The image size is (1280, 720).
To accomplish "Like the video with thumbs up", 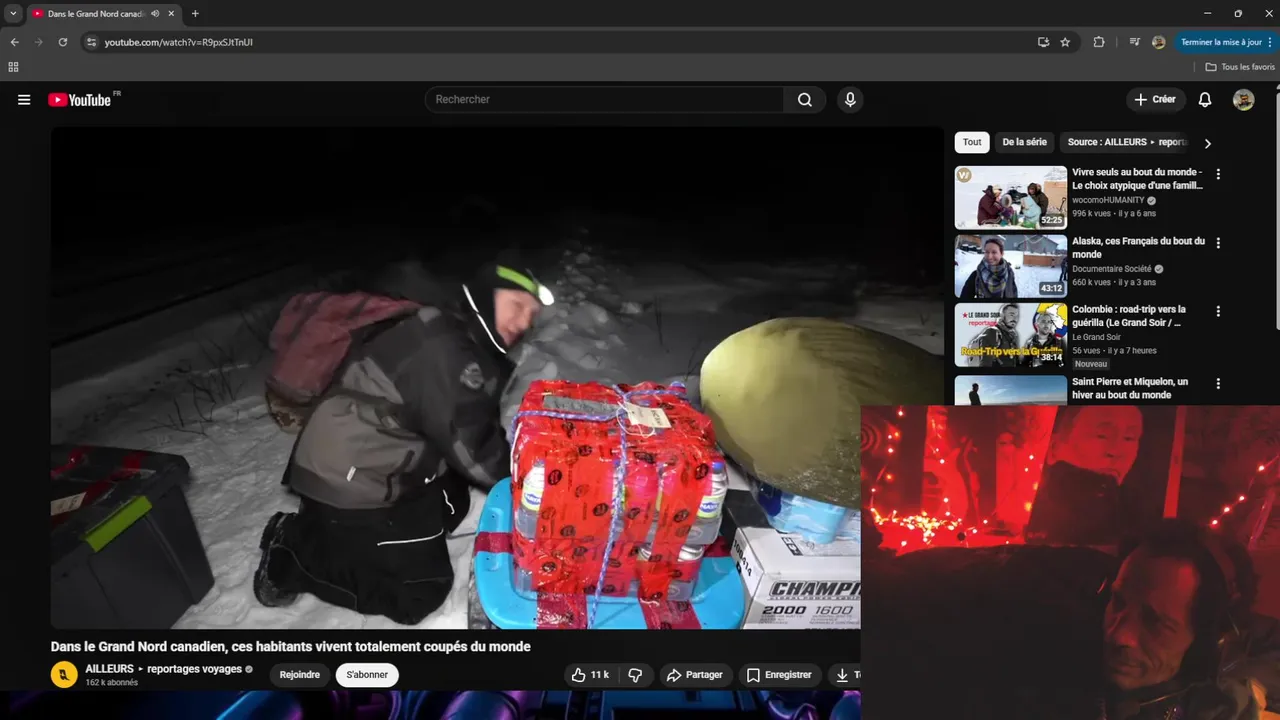I will pyautogui.click(x=589, y=675).
